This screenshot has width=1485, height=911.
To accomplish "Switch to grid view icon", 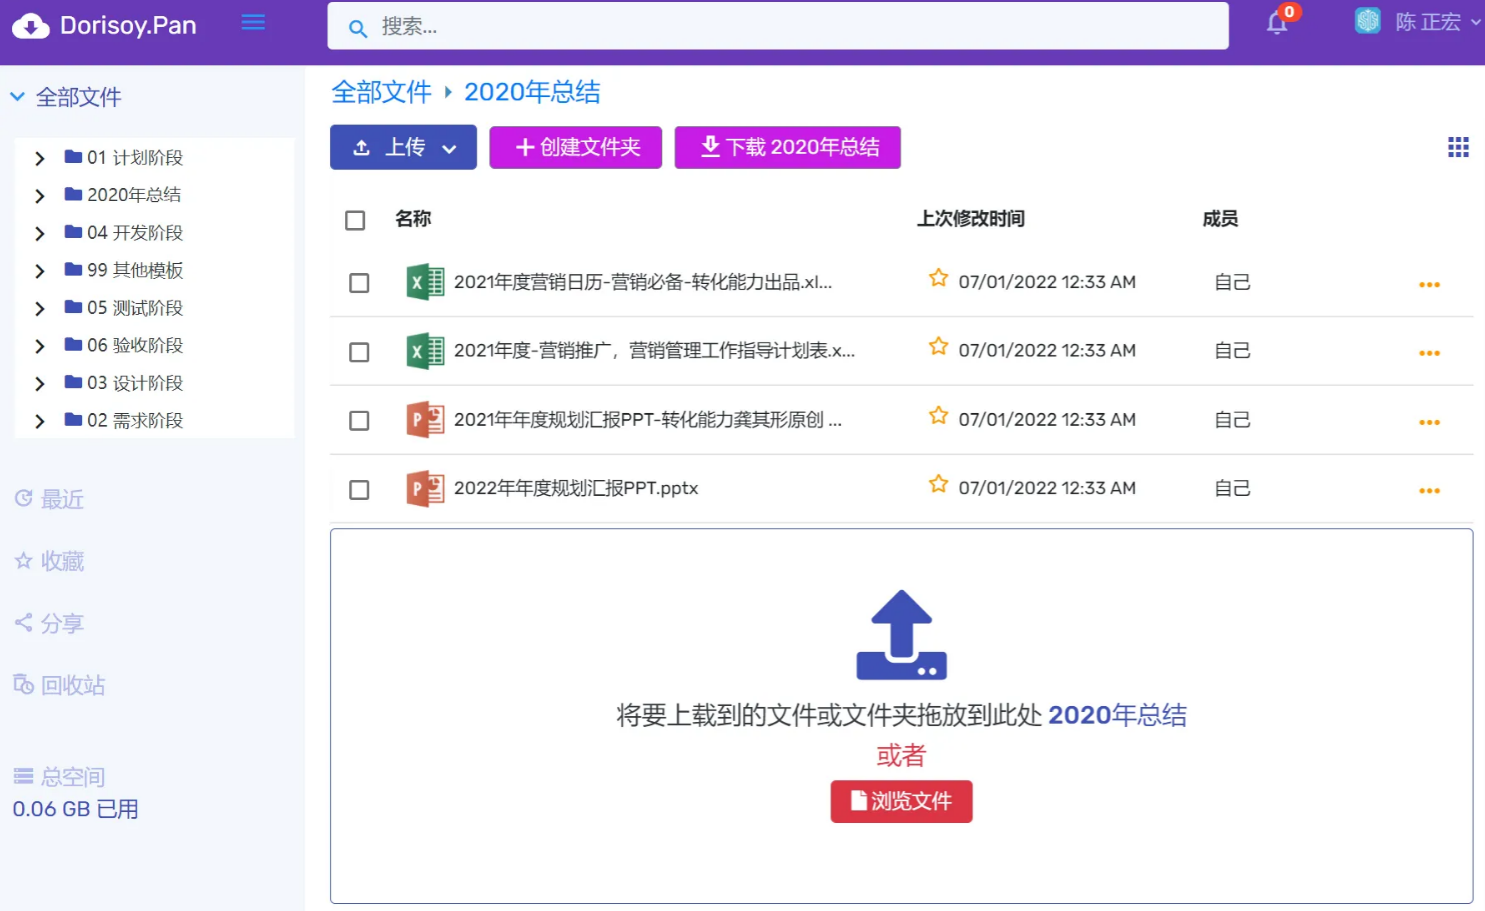I will tap(1458, 148).
